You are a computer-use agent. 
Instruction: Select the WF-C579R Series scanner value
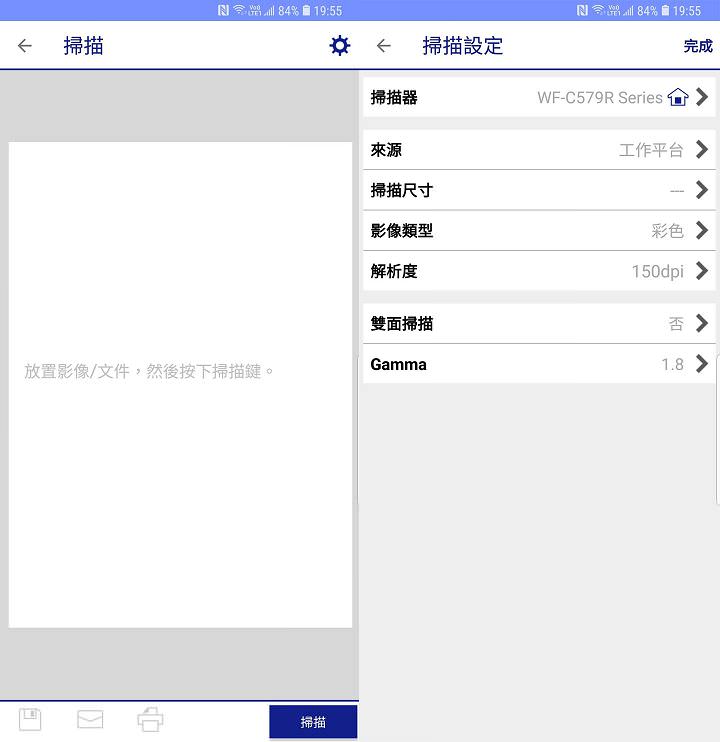(x=600, y=97)
